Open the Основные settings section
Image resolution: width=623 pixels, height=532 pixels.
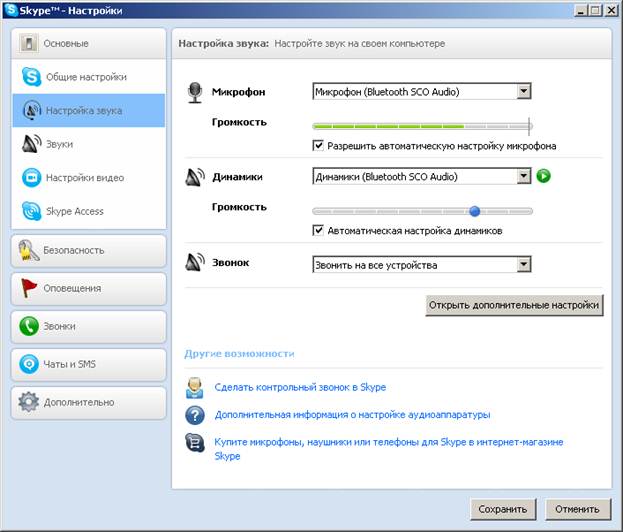point(89,43)
